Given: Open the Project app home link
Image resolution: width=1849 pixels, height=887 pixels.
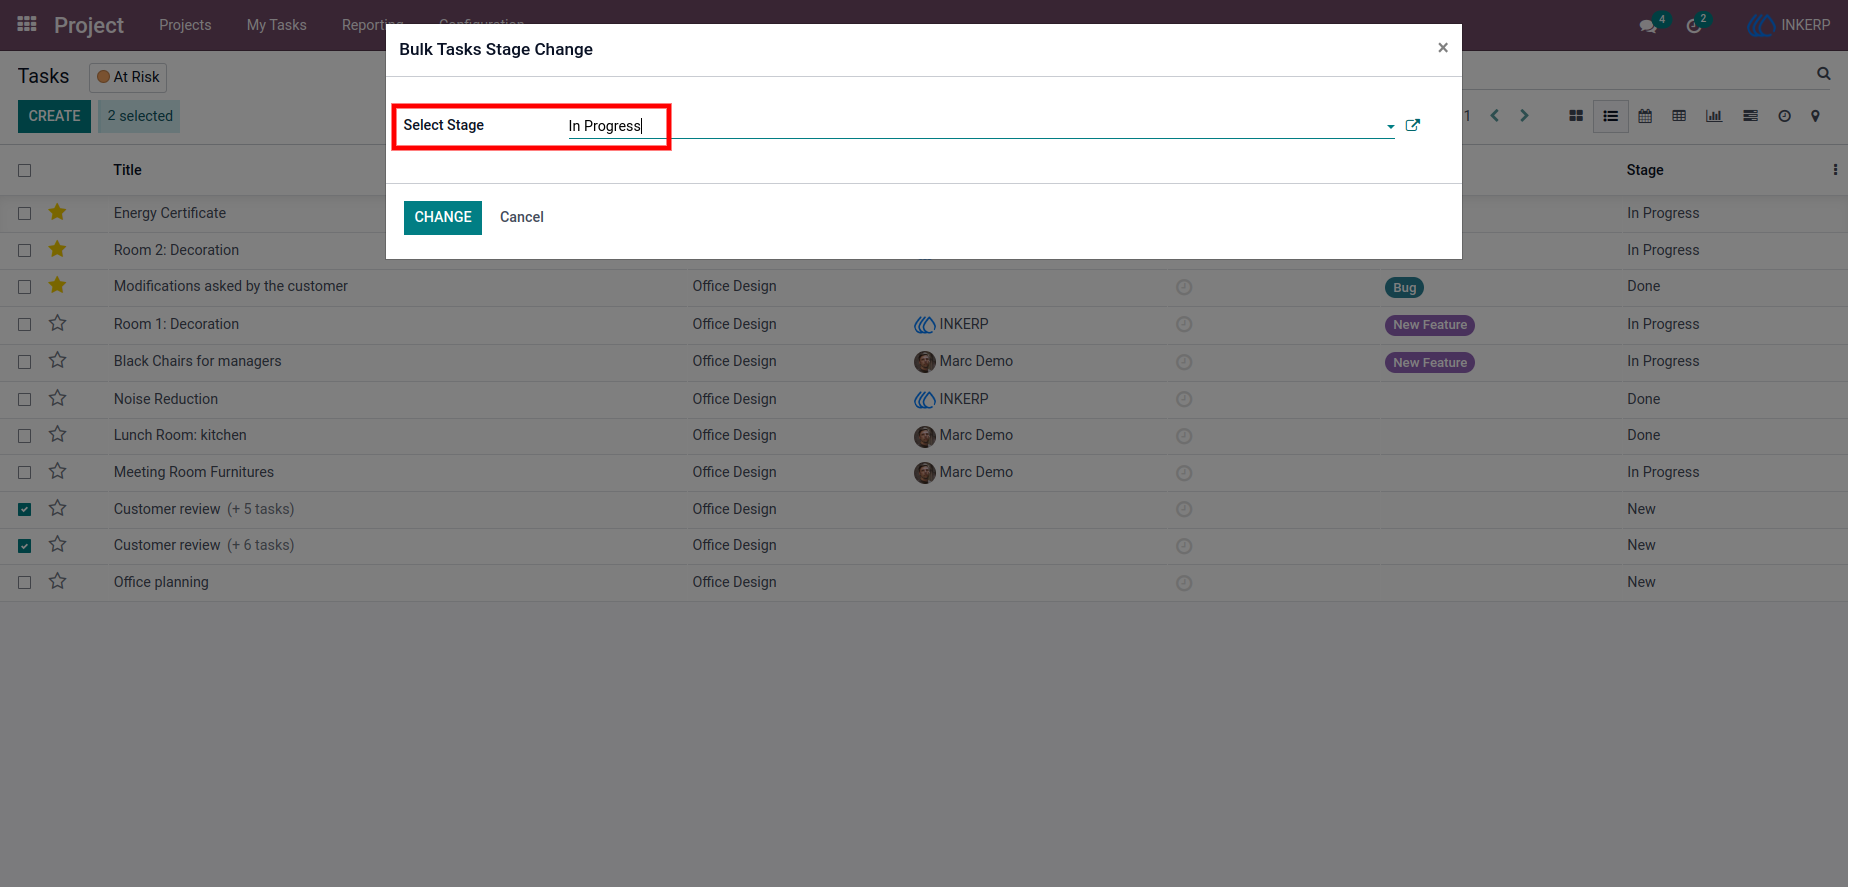Looking at the screenshot, I should coord(89,25).
